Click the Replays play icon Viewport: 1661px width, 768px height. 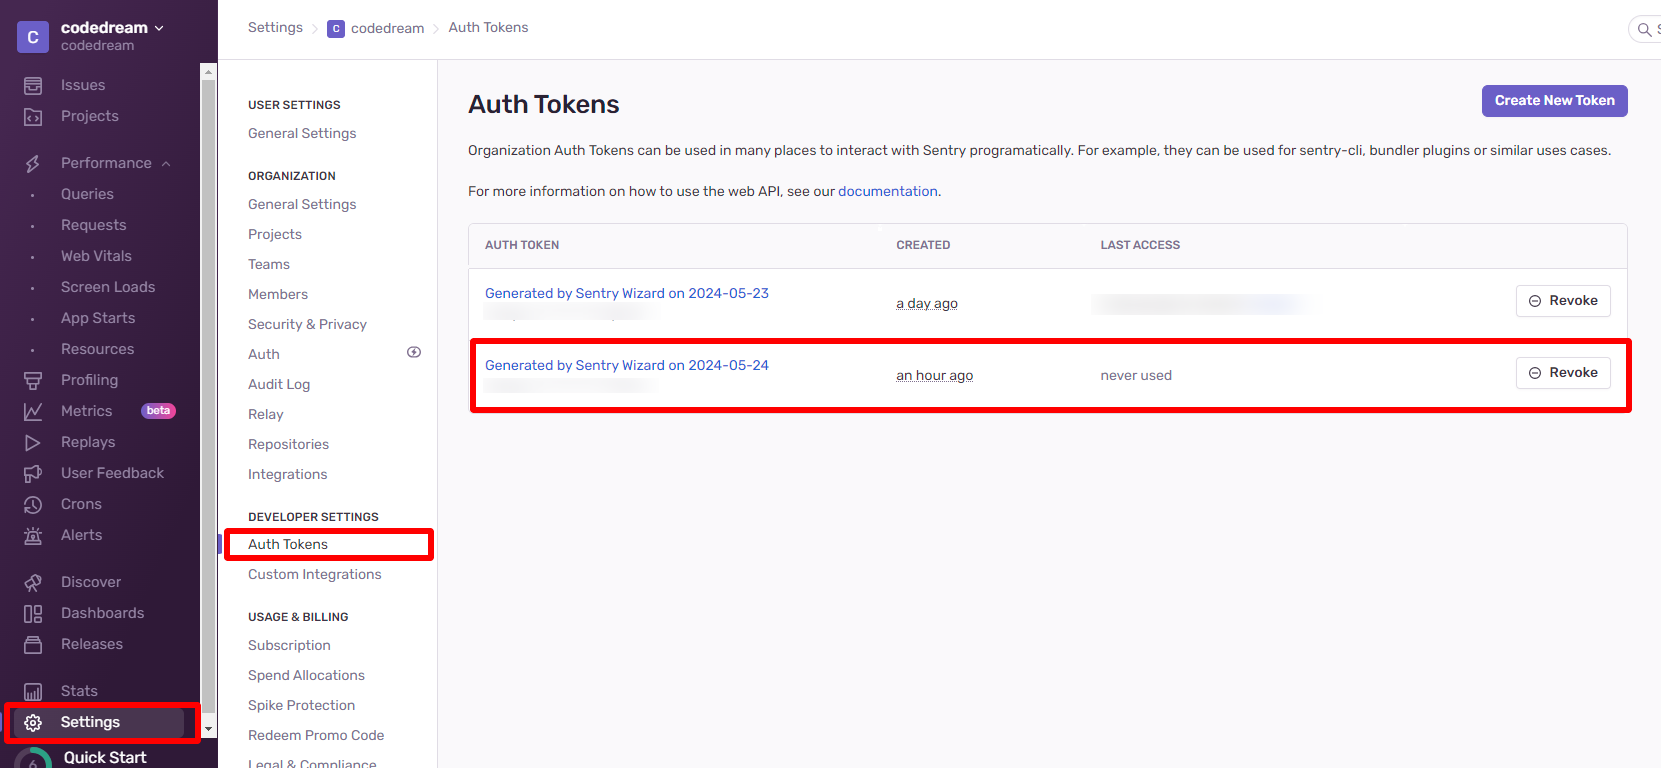coord(33,442)
